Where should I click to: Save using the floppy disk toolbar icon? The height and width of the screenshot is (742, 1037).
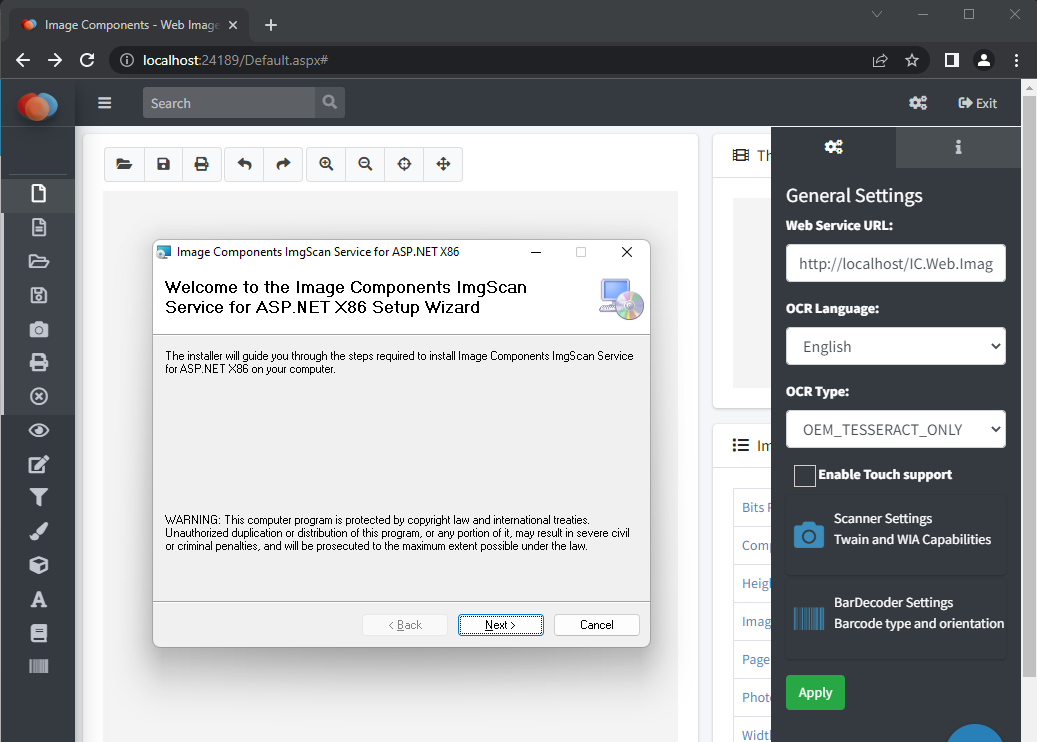163,164
